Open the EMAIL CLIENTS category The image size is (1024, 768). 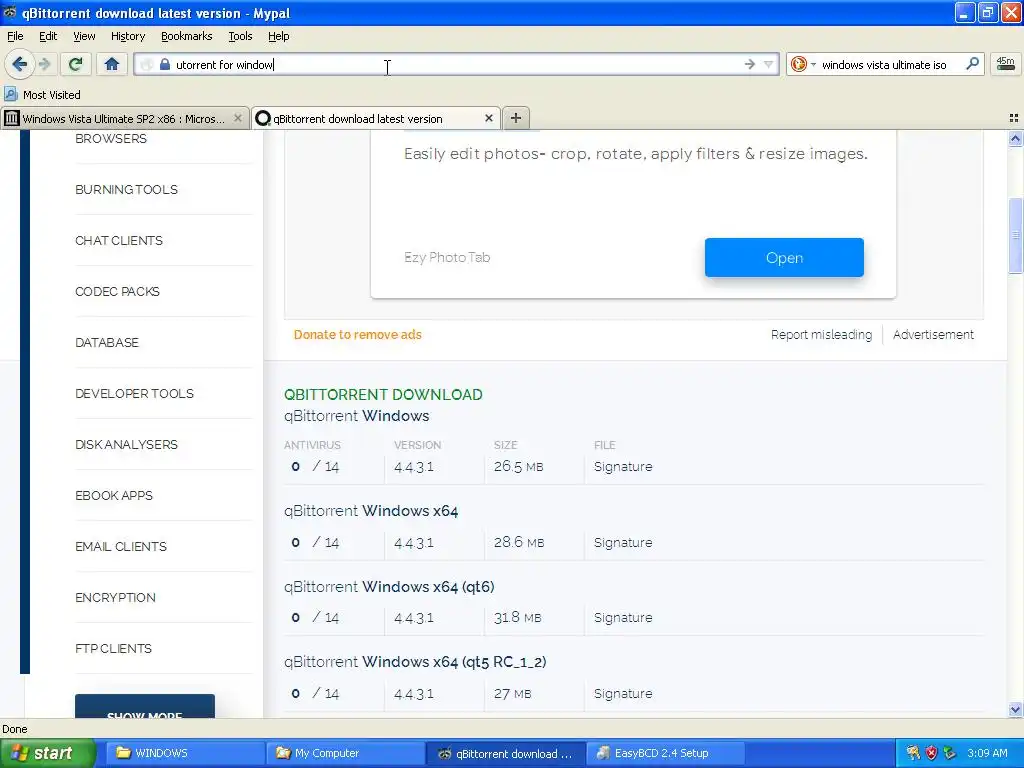click(x=121, y=546)
